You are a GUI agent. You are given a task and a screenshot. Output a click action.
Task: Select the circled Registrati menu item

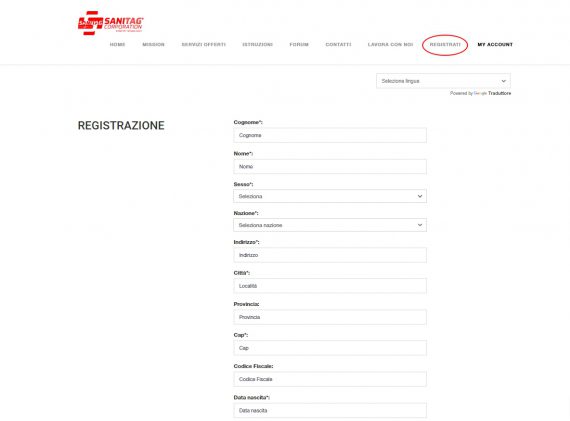pos(445,44)
